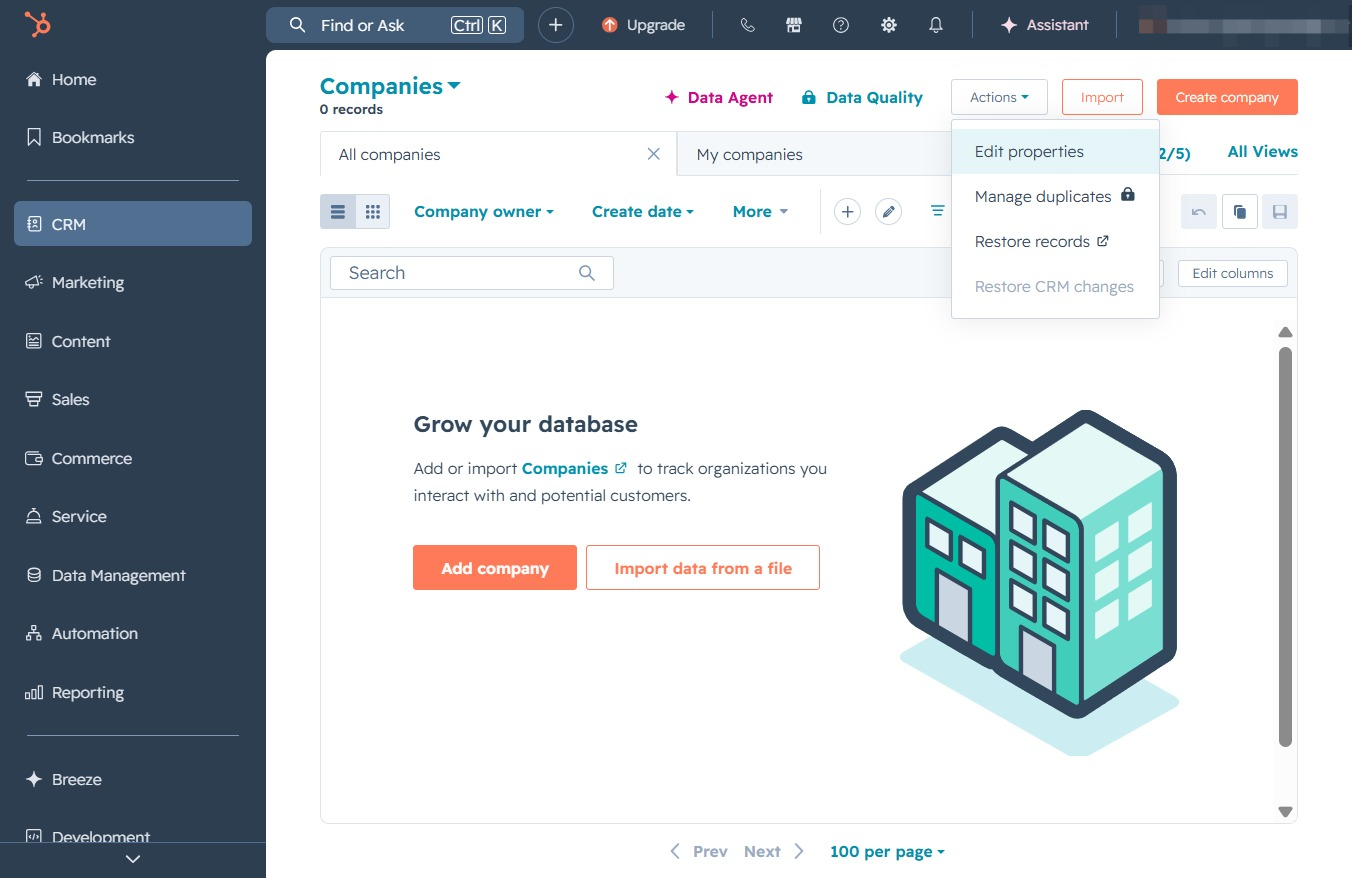Open Service in the sidebar
1352x878 pixels.
[132, 517]
